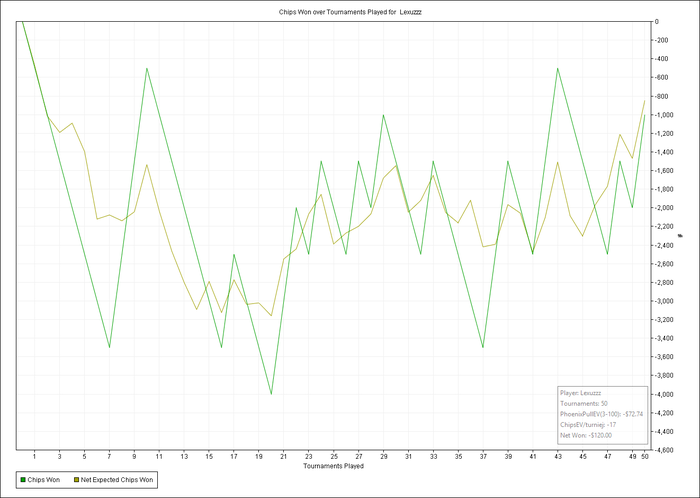Click the green line peak at tournament 10
This screenshot has height=498, width=700.
pyautogui.click(x=146, y=68)
